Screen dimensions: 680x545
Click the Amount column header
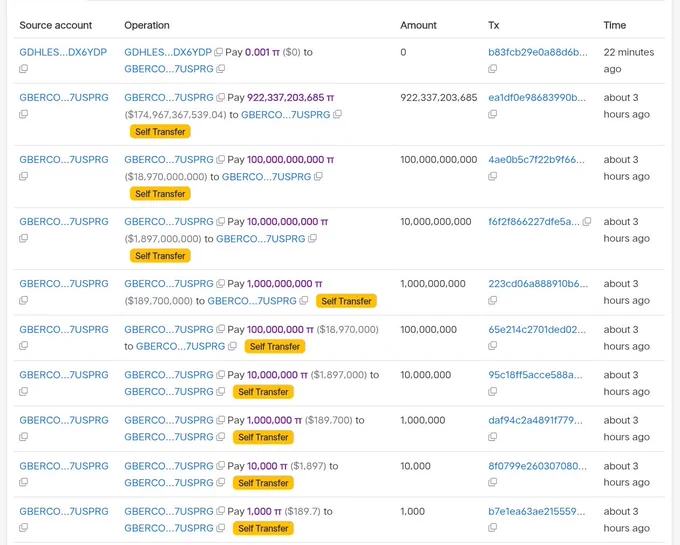(x=418, y=25)
